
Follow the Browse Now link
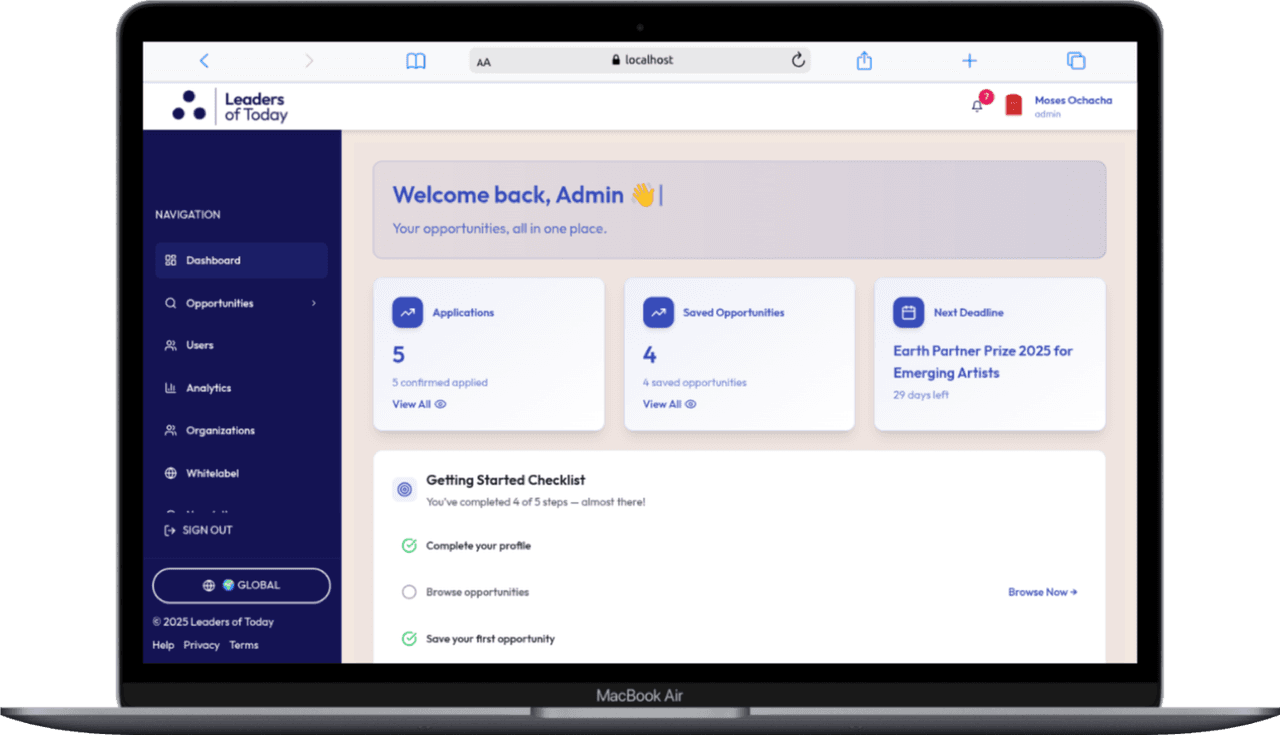pyautogui.click(x=1042, y=592)
